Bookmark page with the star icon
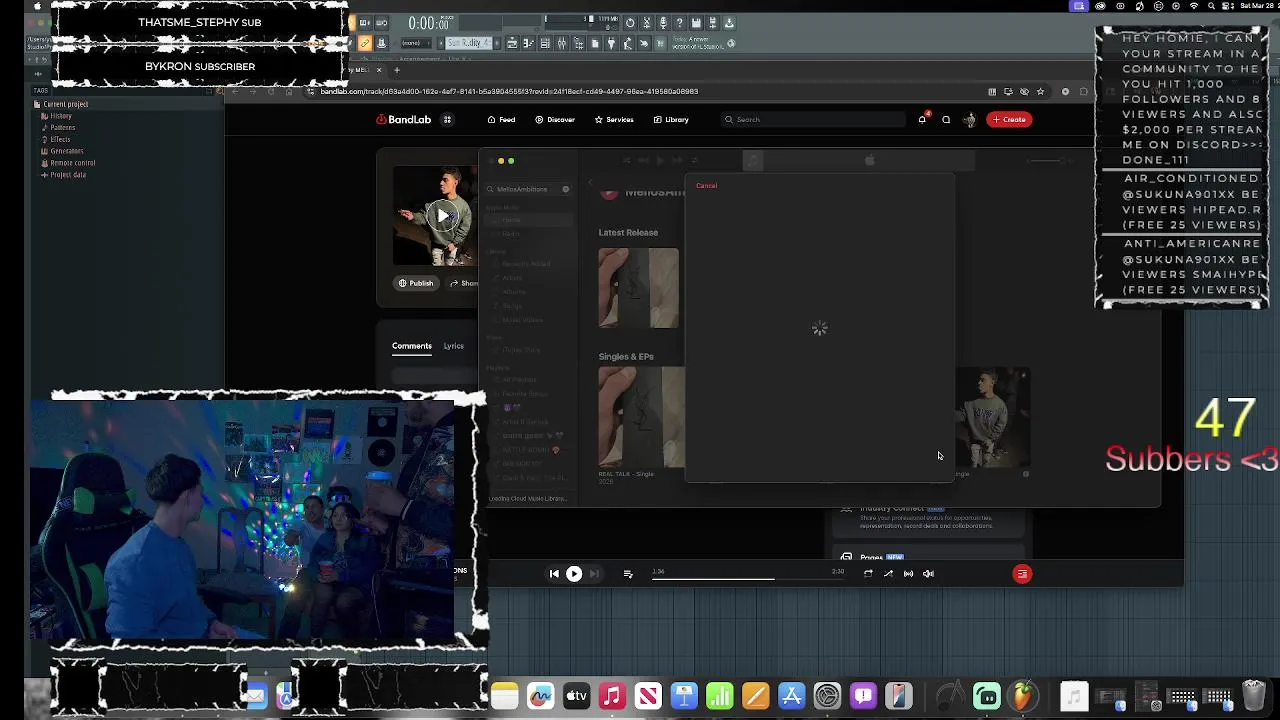This screenshot has width=1280, height=720. pyautogui.click(x=1040, y=91)
